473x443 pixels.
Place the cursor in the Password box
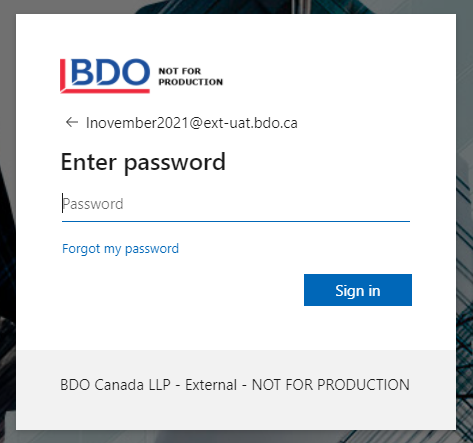click(x=236, y=204)
